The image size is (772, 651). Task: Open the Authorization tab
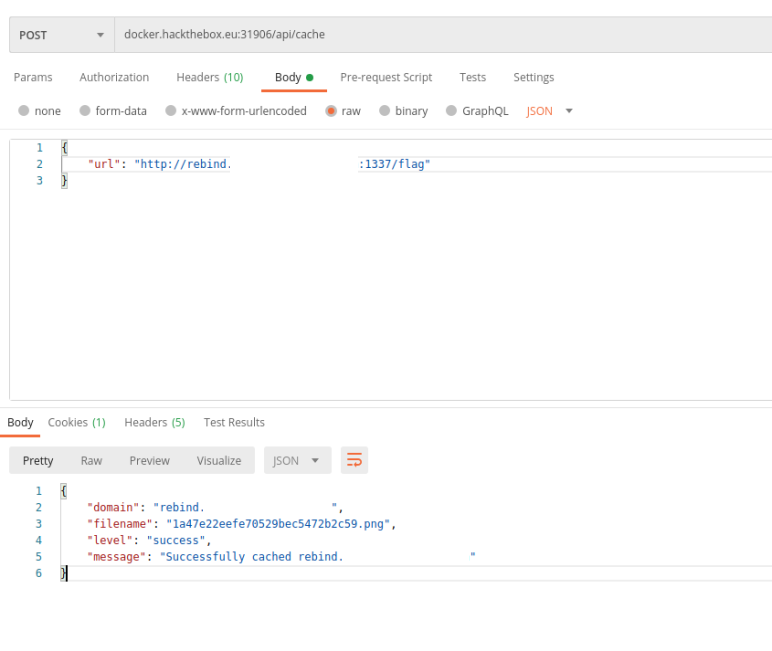tap(114, 78)
